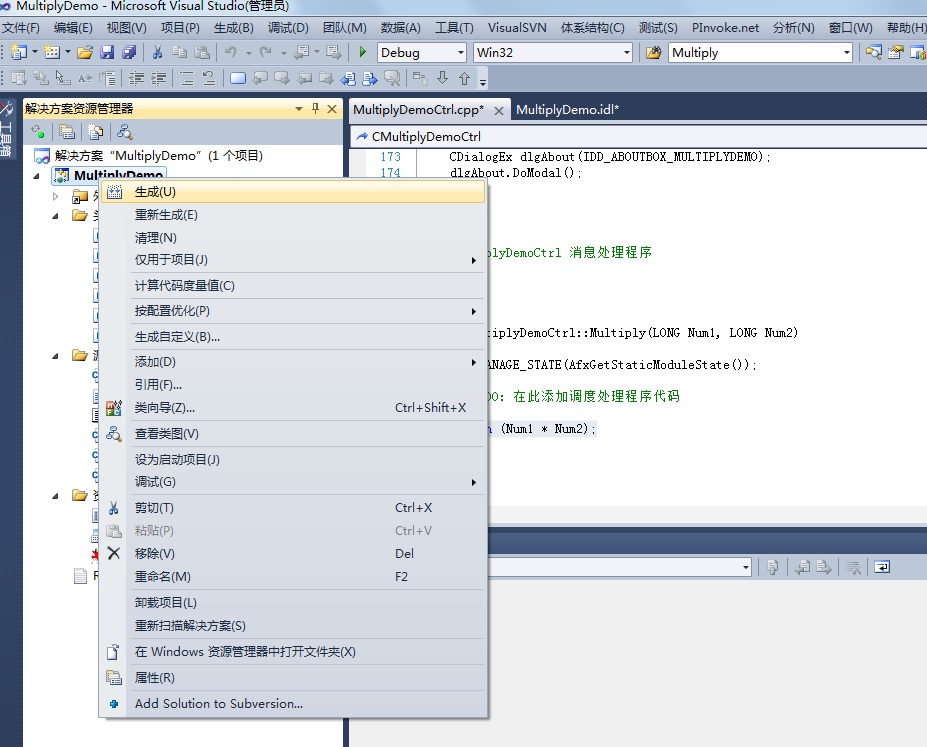This screenshot has height=747, width=927.
Task: Click the Toggle Bookmark icon
Action: tap(238, 78)
